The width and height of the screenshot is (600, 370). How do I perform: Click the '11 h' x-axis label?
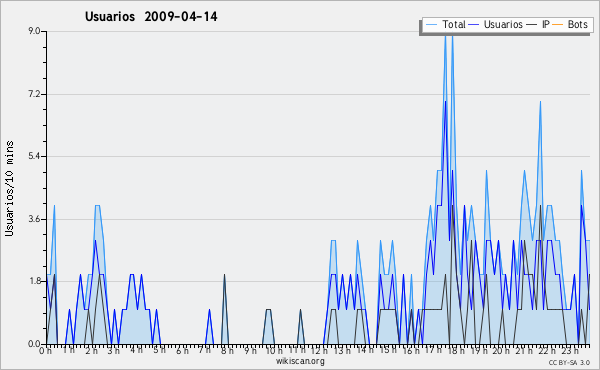click(x=297, y=350)
